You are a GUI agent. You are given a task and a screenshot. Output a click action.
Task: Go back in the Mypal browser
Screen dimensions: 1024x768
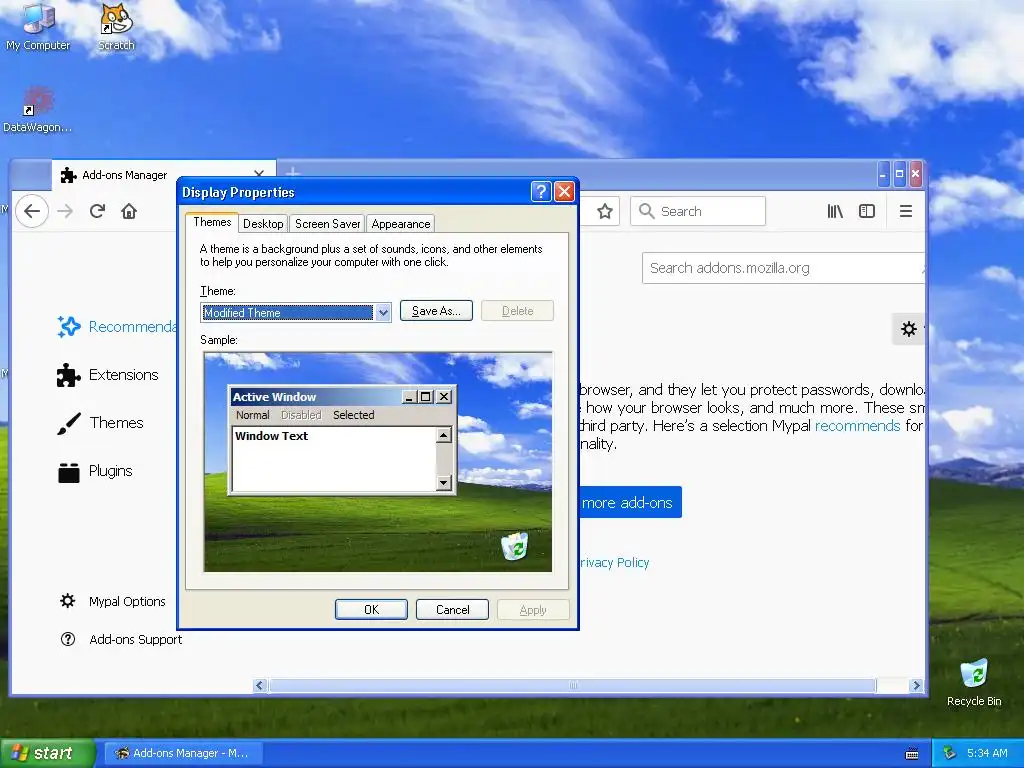[32, 211]
